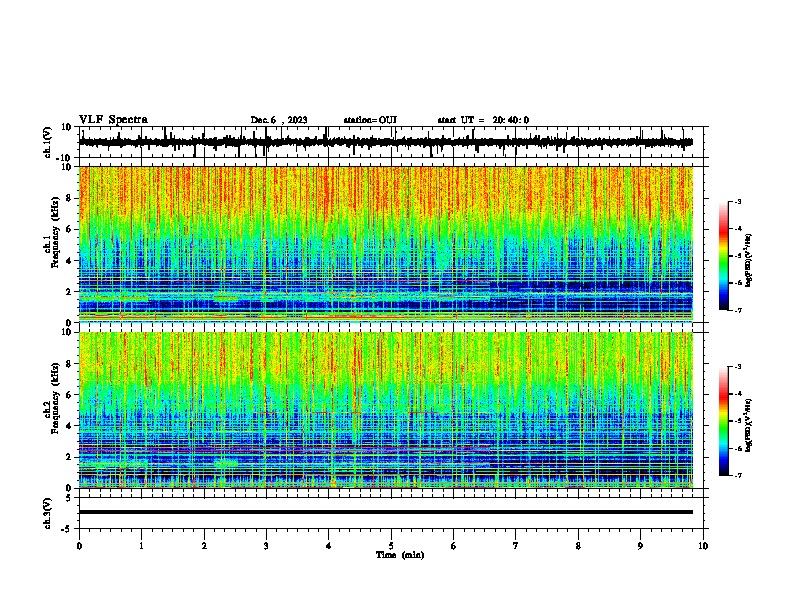Click the "7" tick on the Time axis
The width and height of the screenshot is (792, 612).
coord(516,546)
